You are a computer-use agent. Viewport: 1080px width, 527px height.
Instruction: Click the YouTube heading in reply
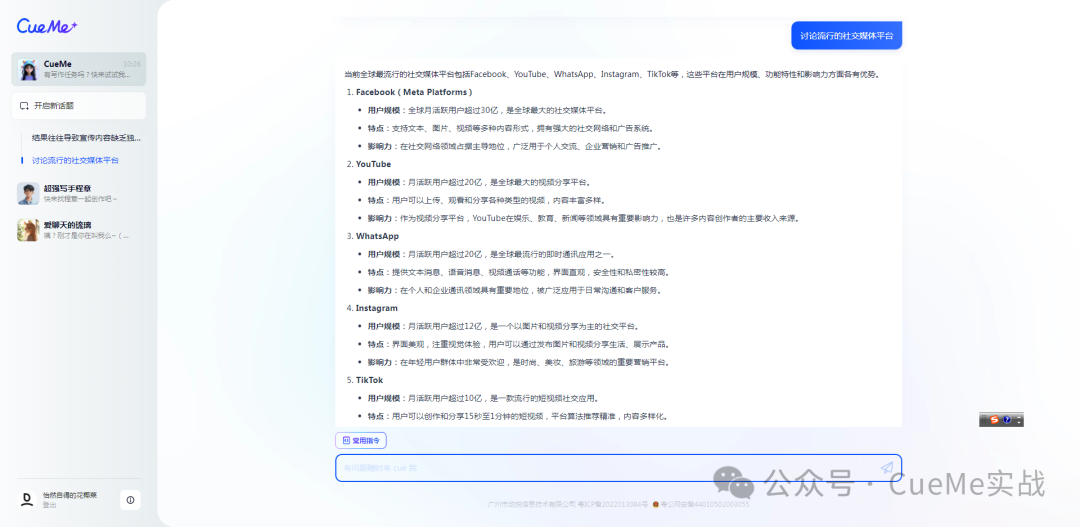click(x=373, y=164)
